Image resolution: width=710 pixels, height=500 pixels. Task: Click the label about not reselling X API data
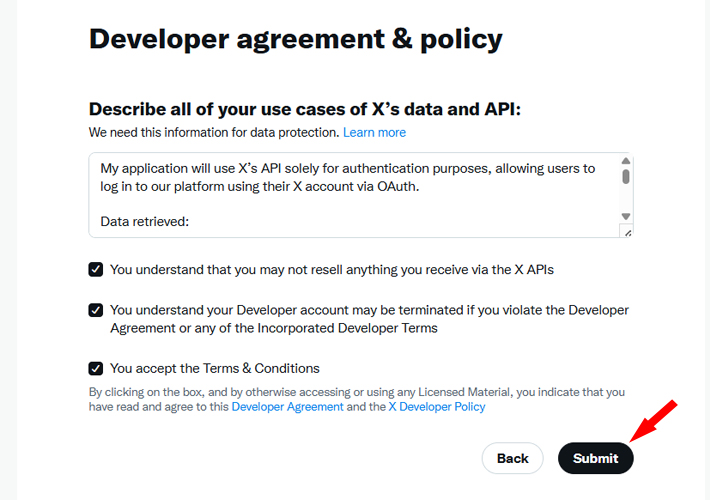pos(332,269)
